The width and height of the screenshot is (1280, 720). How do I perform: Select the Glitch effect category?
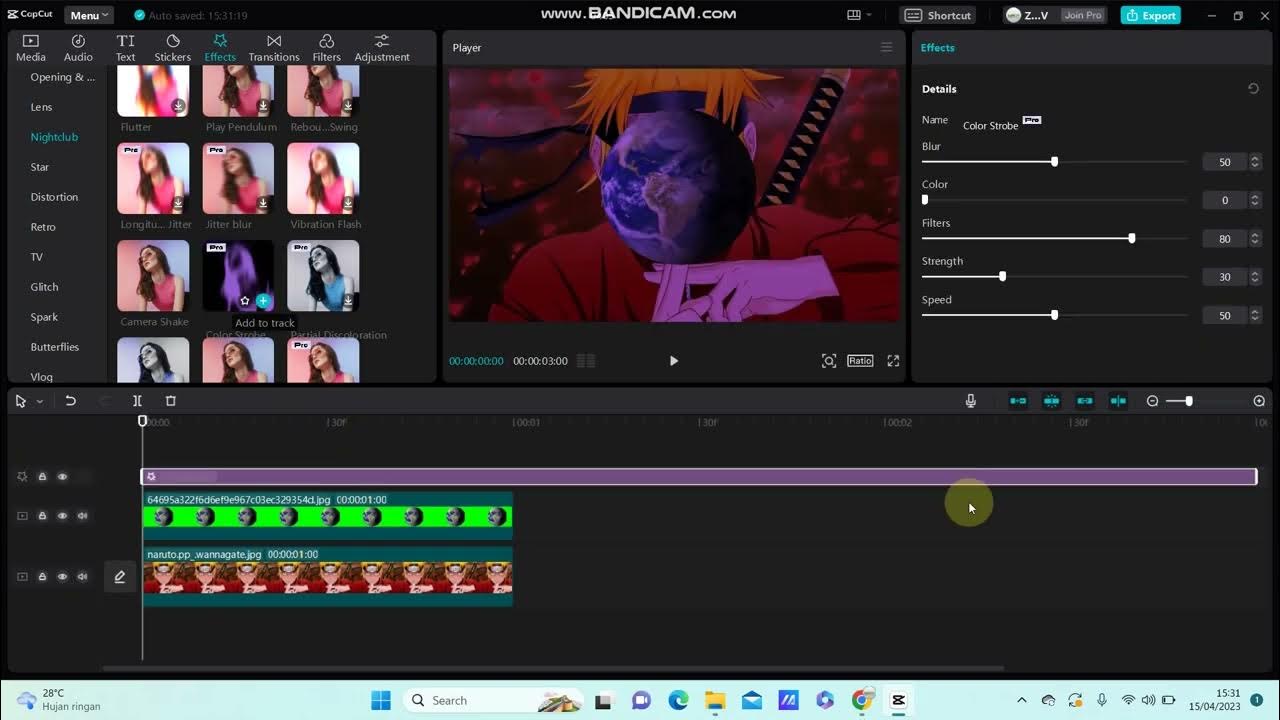coord(44,287)
